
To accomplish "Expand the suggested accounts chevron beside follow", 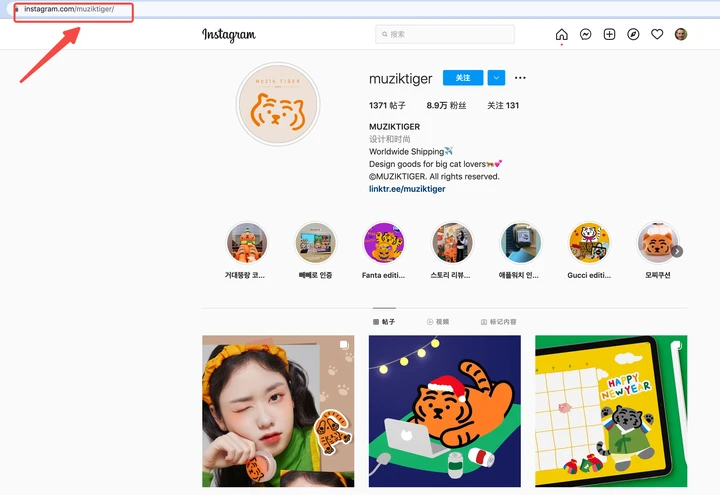I will (496, 78).
